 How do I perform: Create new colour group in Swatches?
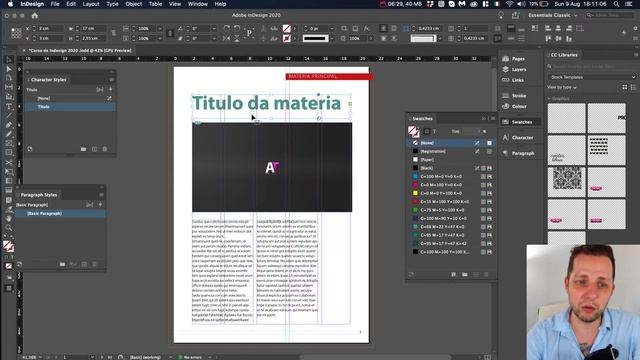464,274
